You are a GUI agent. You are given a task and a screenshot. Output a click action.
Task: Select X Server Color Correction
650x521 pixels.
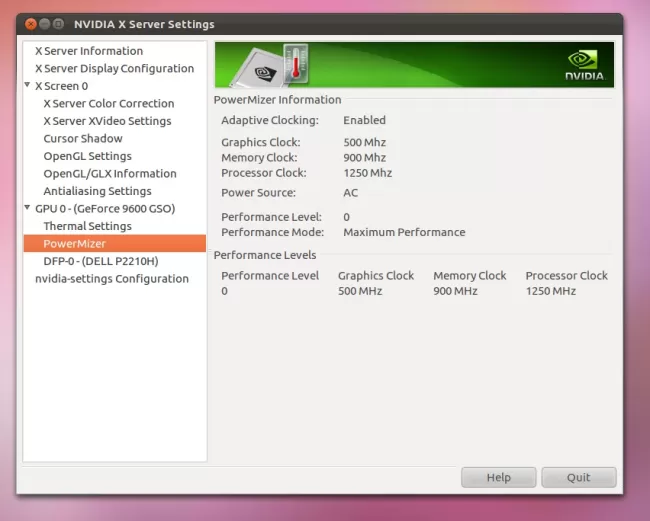(x=108, y=104)
